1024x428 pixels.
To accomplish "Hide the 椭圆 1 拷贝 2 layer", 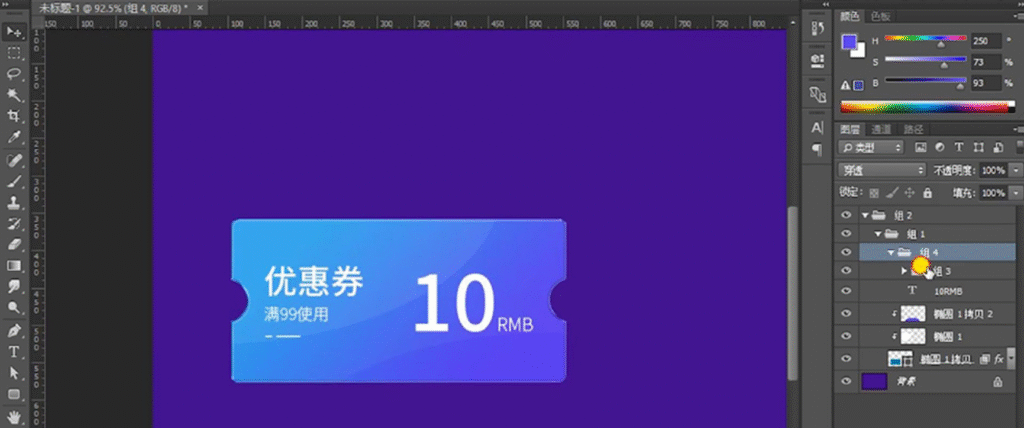I will click(846, 314).
